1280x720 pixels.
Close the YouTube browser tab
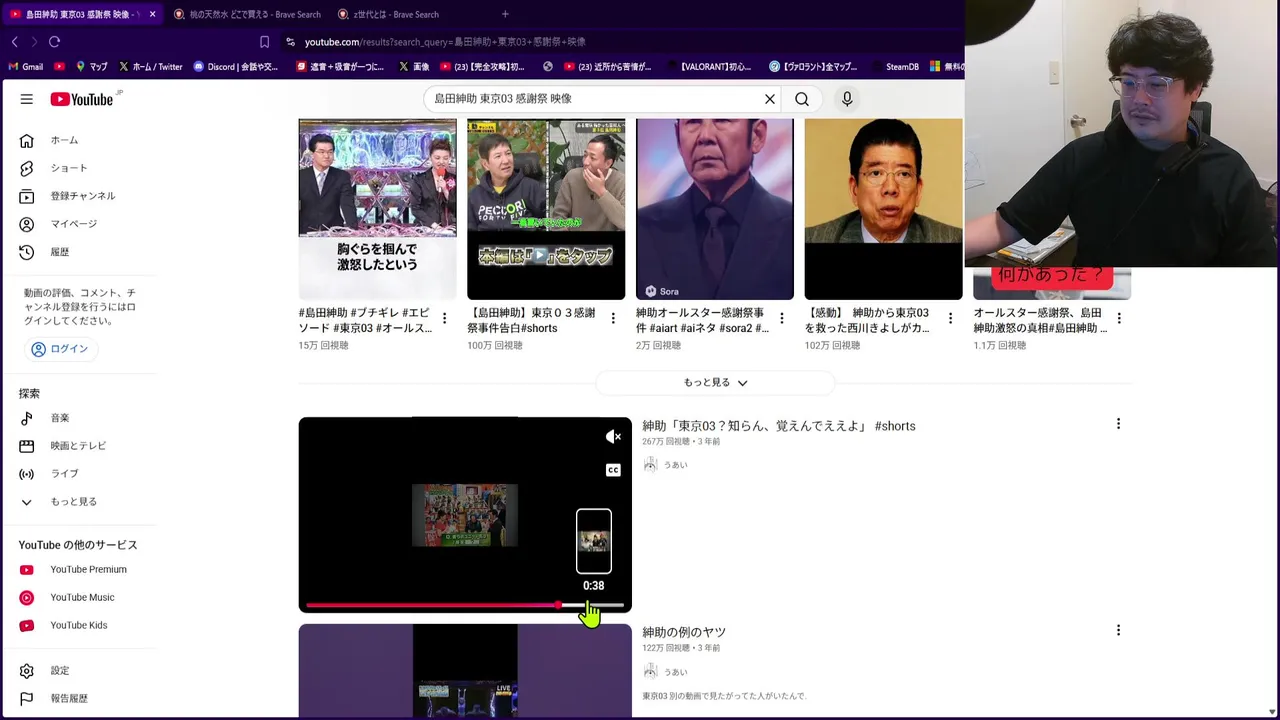click(x=152, y=14)
